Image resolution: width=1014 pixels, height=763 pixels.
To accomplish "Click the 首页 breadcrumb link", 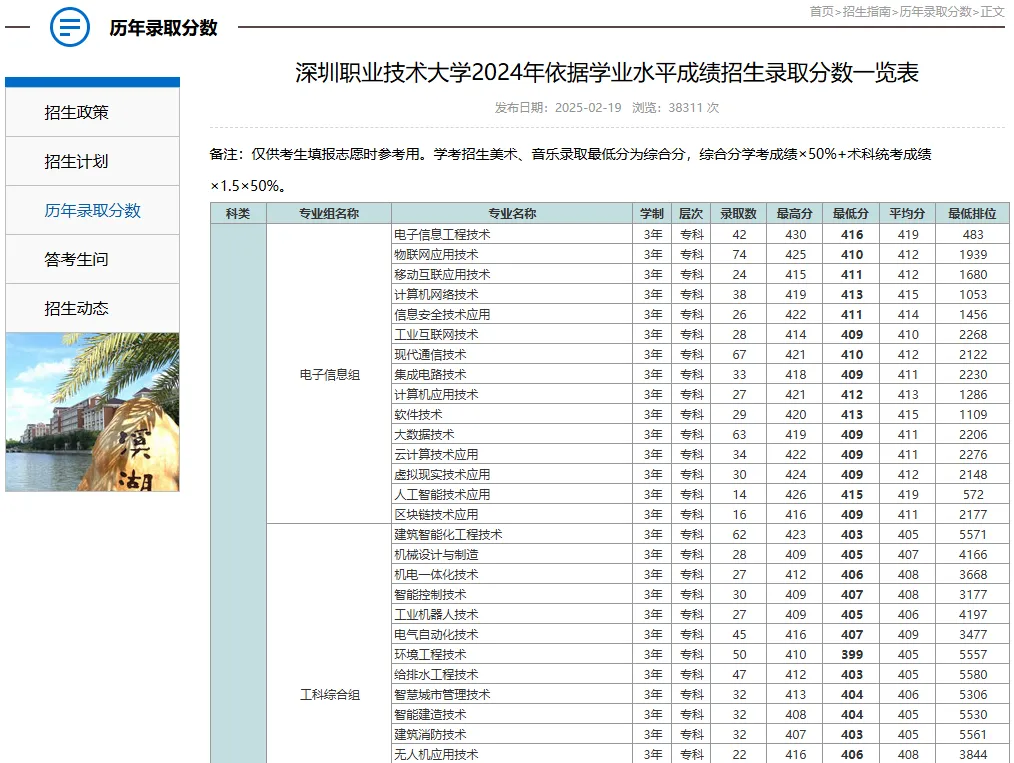I will tap(821, 12).
